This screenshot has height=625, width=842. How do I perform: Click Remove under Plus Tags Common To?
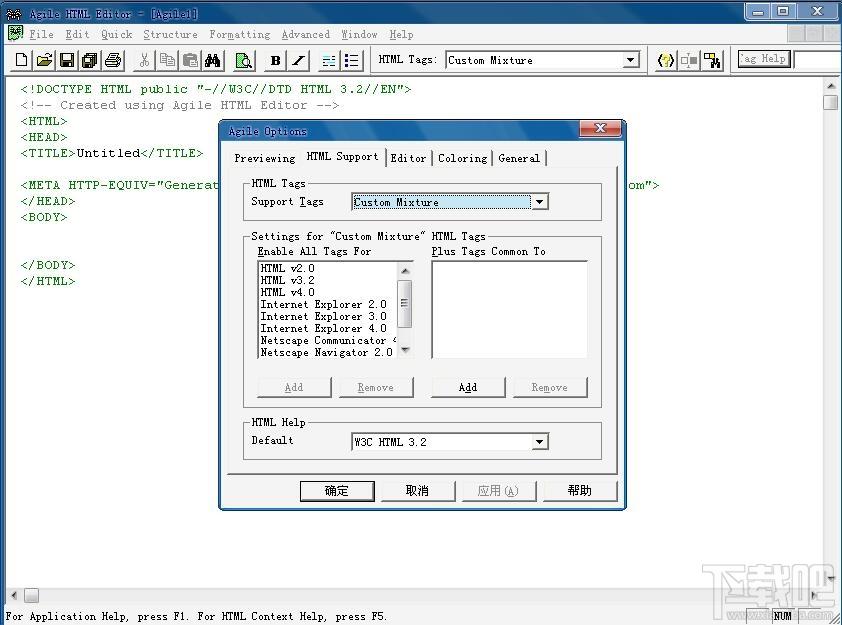[549, 387]
